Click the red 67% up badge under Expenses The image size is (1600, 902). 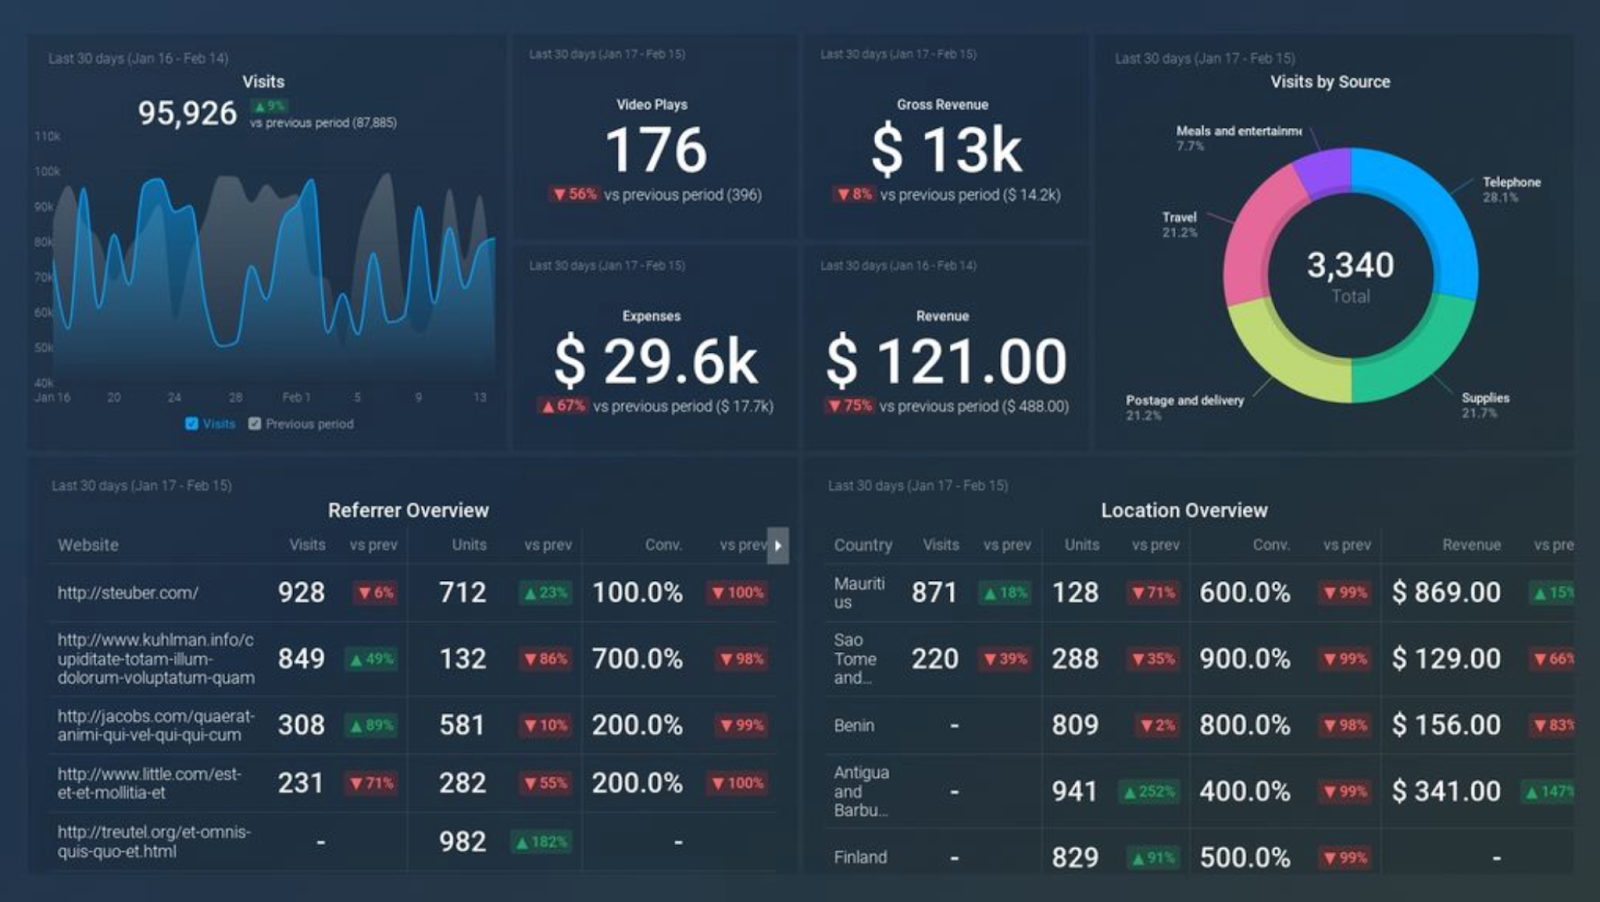point(562,406)
